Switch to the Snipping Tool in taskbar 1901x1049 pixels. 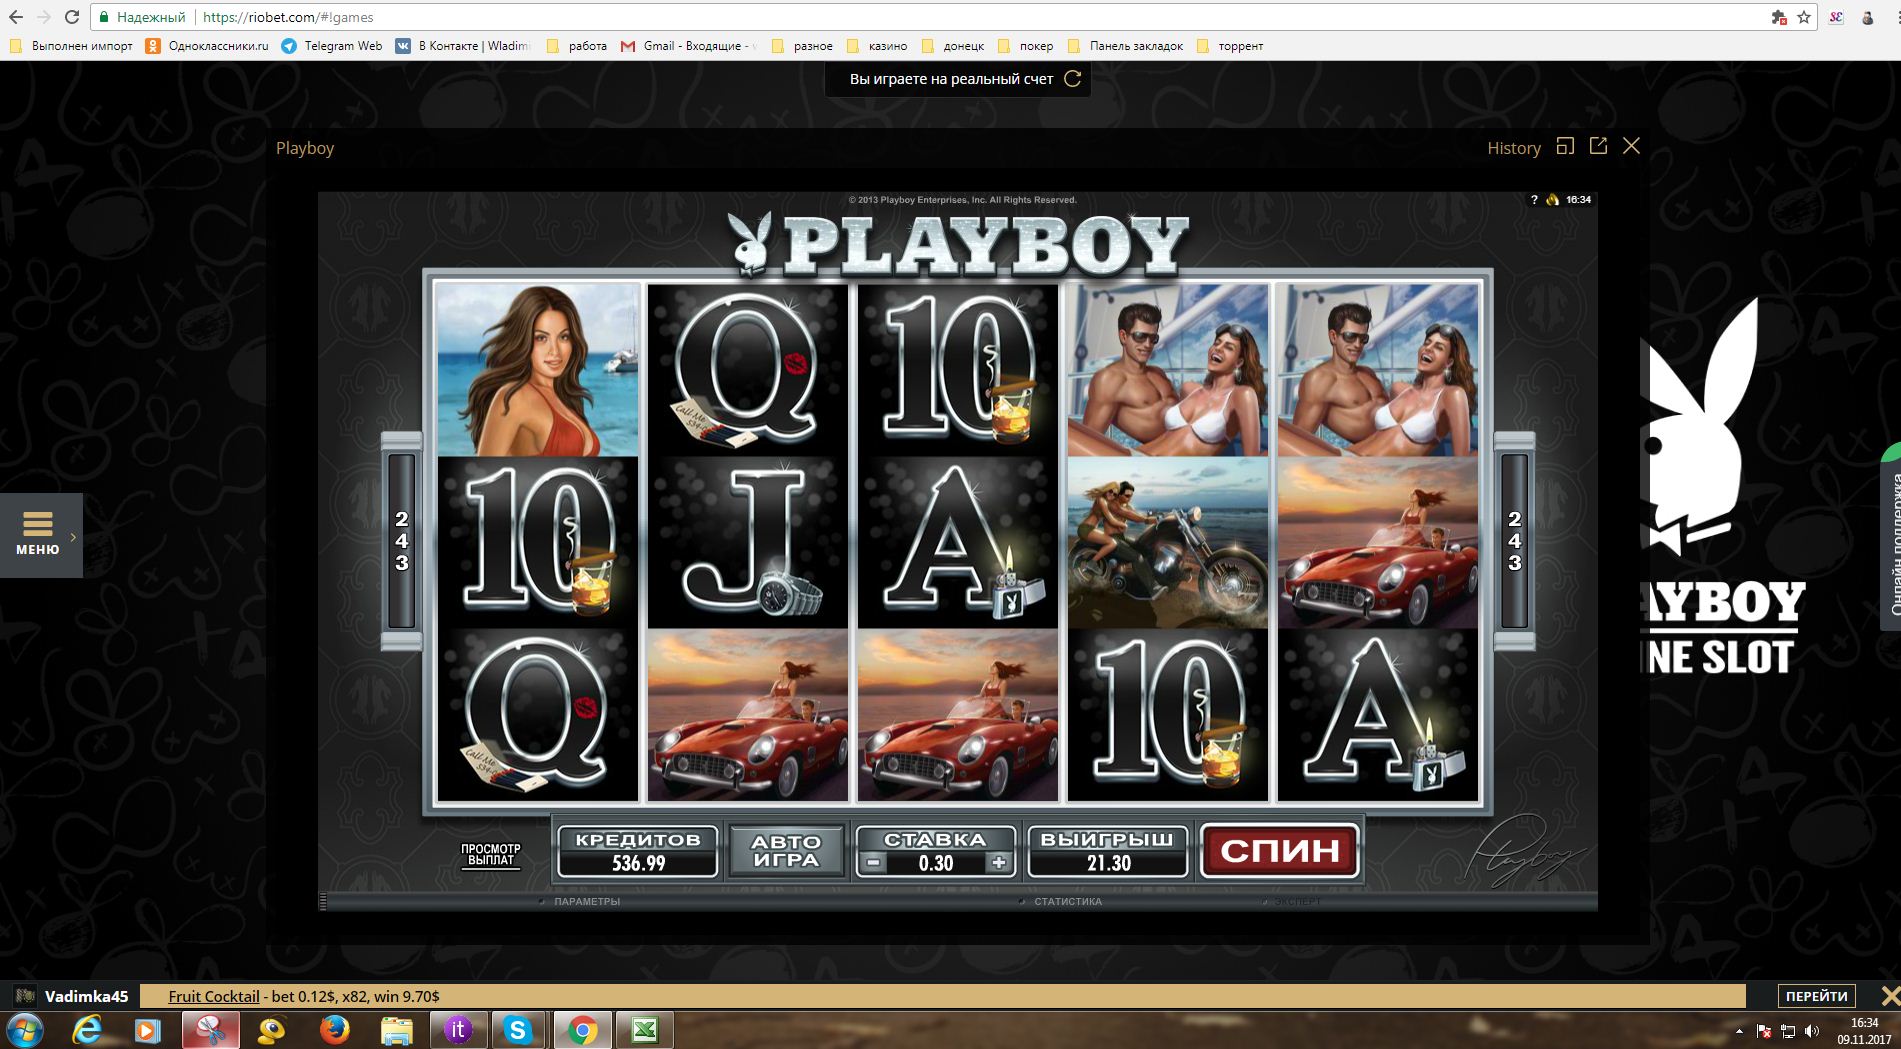[x=210, y=1030]
